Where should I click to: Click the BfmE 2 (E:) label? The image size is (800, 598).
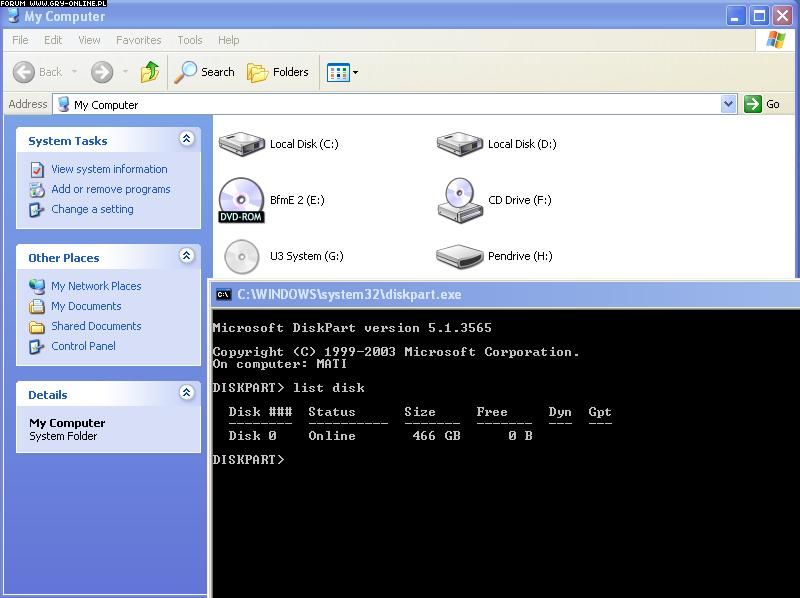tap(297, 200)
